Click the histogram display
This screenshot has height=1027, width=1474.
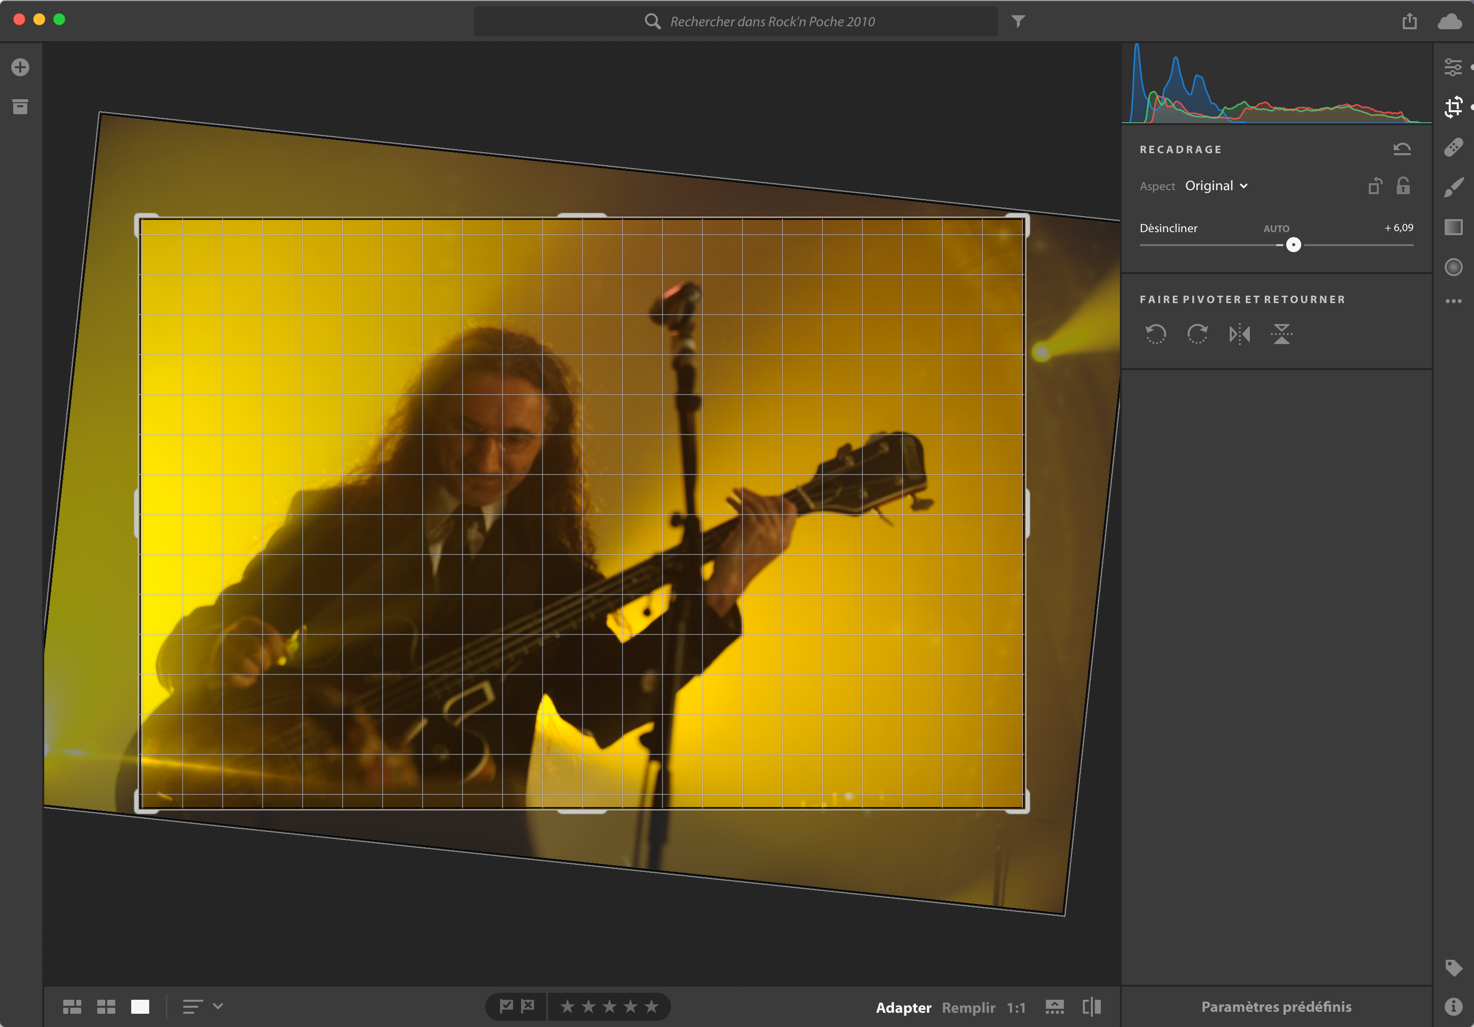coord(1277,83)
